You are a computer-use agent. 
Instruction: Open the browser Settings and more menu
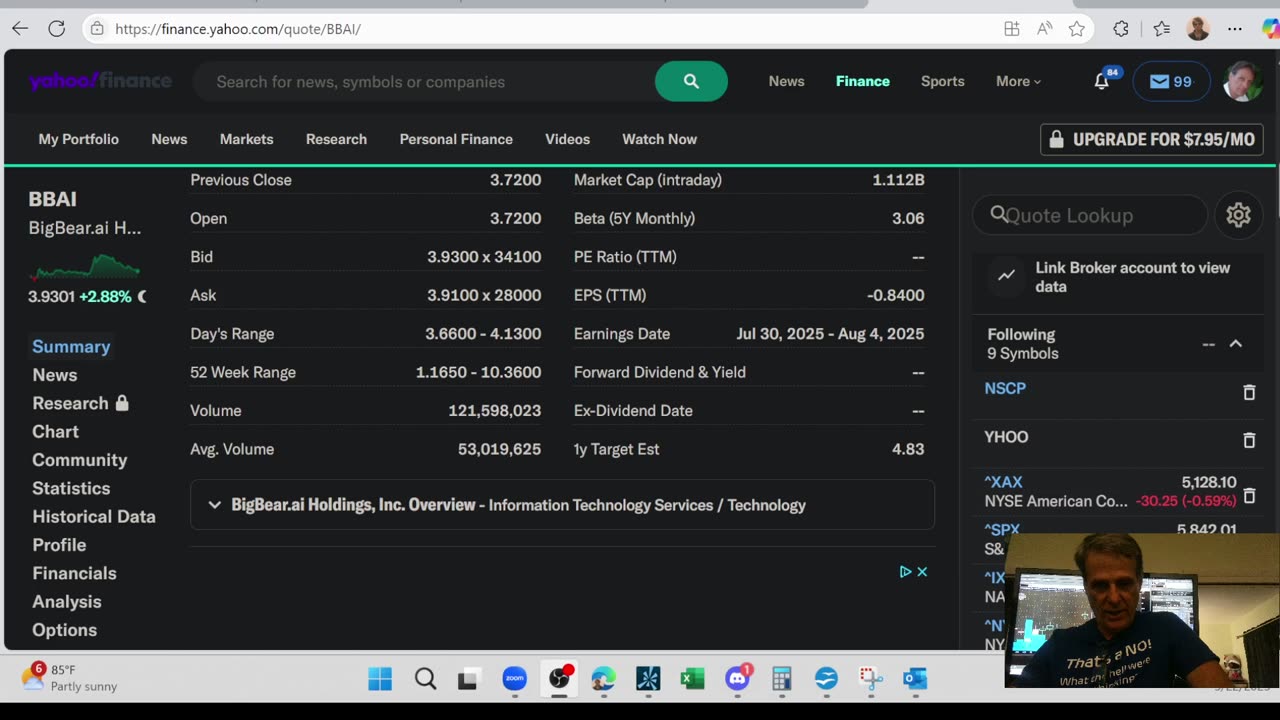pos(1235,29)
